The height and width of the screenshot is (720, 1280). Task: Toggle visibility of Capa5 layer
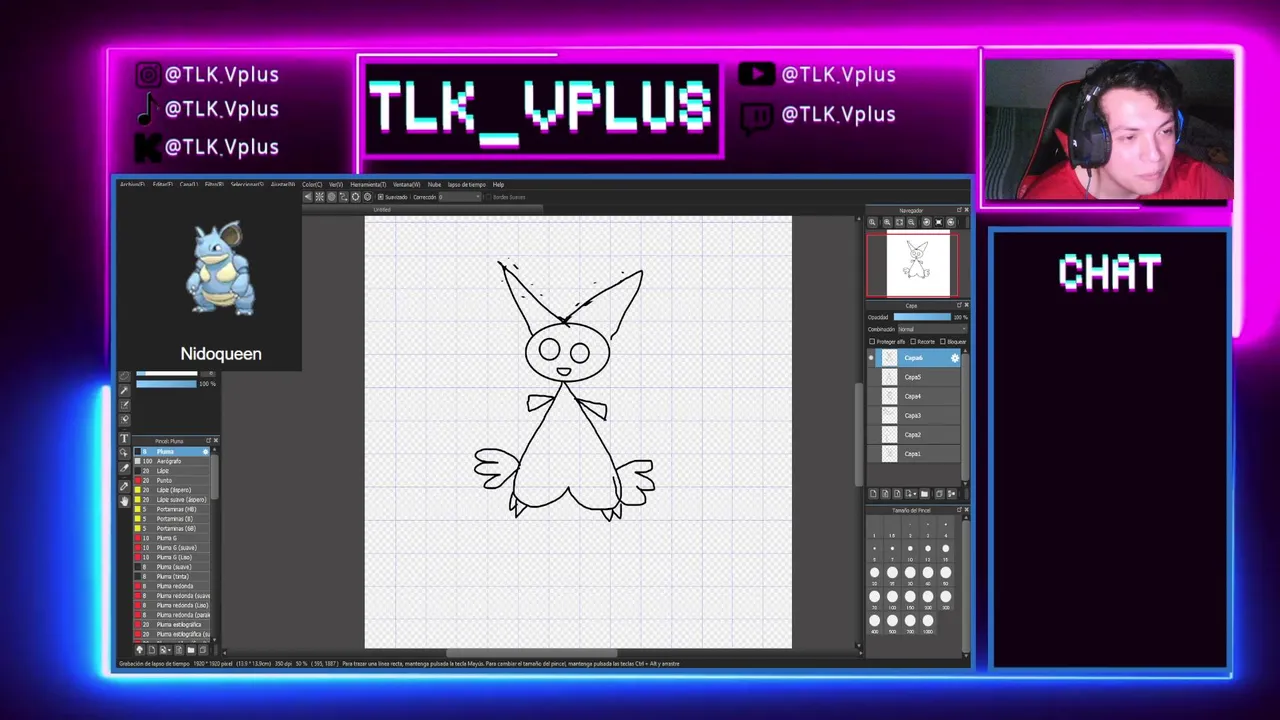(x=871, y=377)
